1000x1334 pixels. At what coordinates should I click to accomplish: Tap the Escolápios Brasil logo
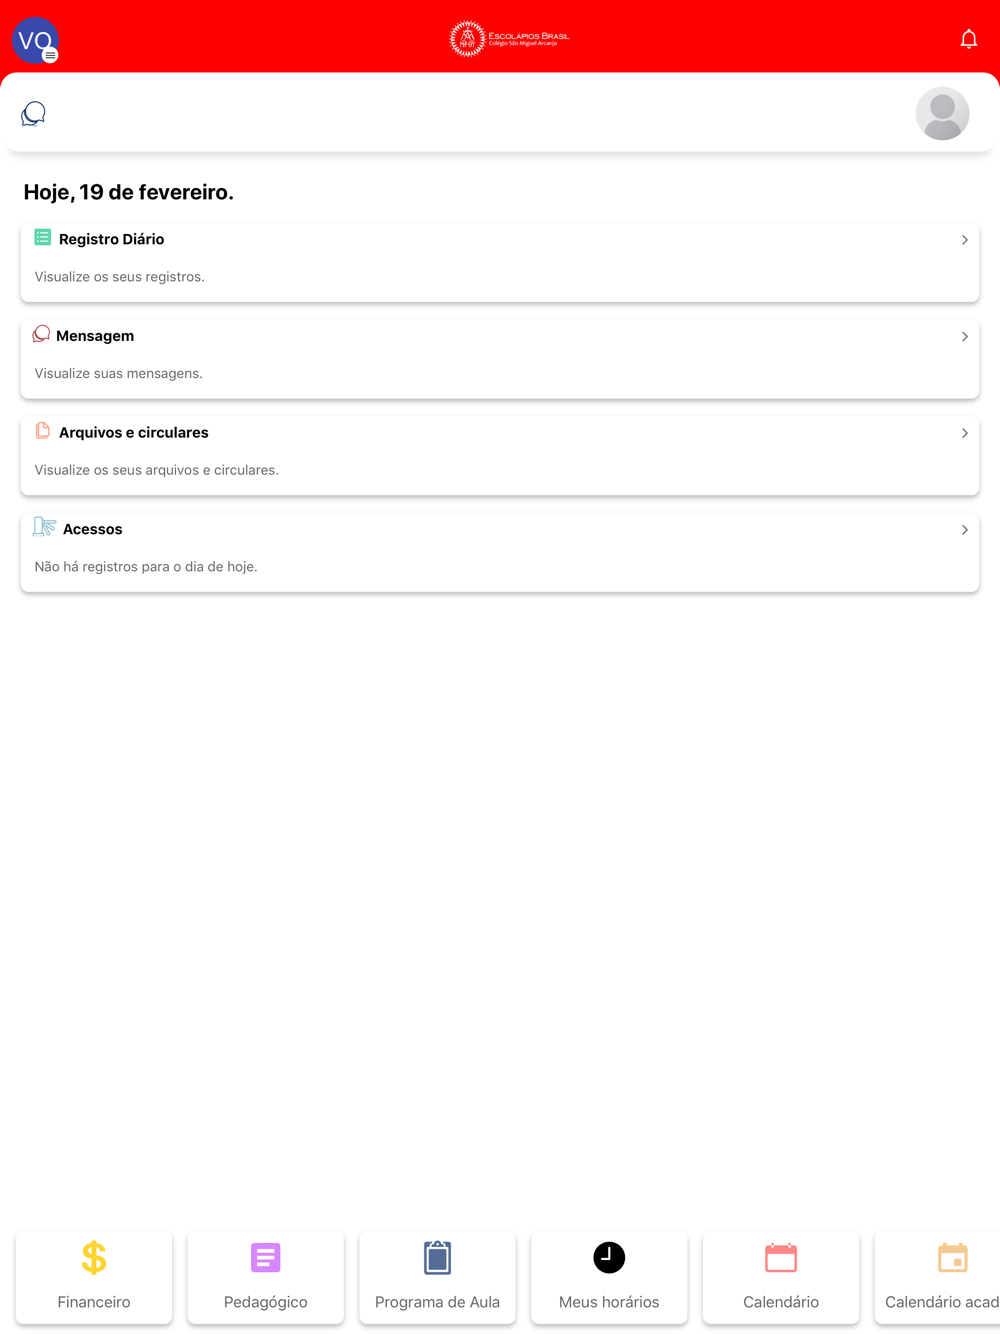509,39
